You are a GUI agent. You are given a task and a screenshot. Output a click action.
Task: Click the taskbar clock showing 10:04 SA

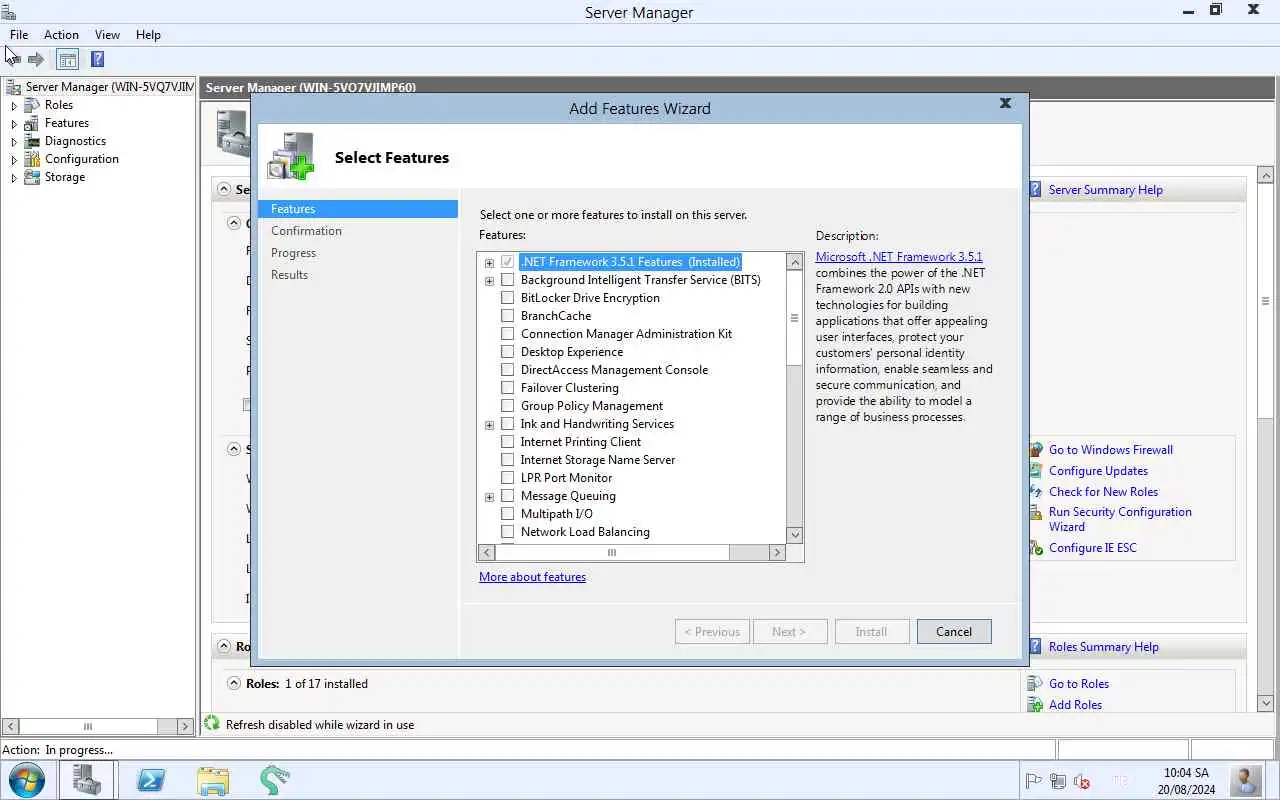[x=1186, y=781]
